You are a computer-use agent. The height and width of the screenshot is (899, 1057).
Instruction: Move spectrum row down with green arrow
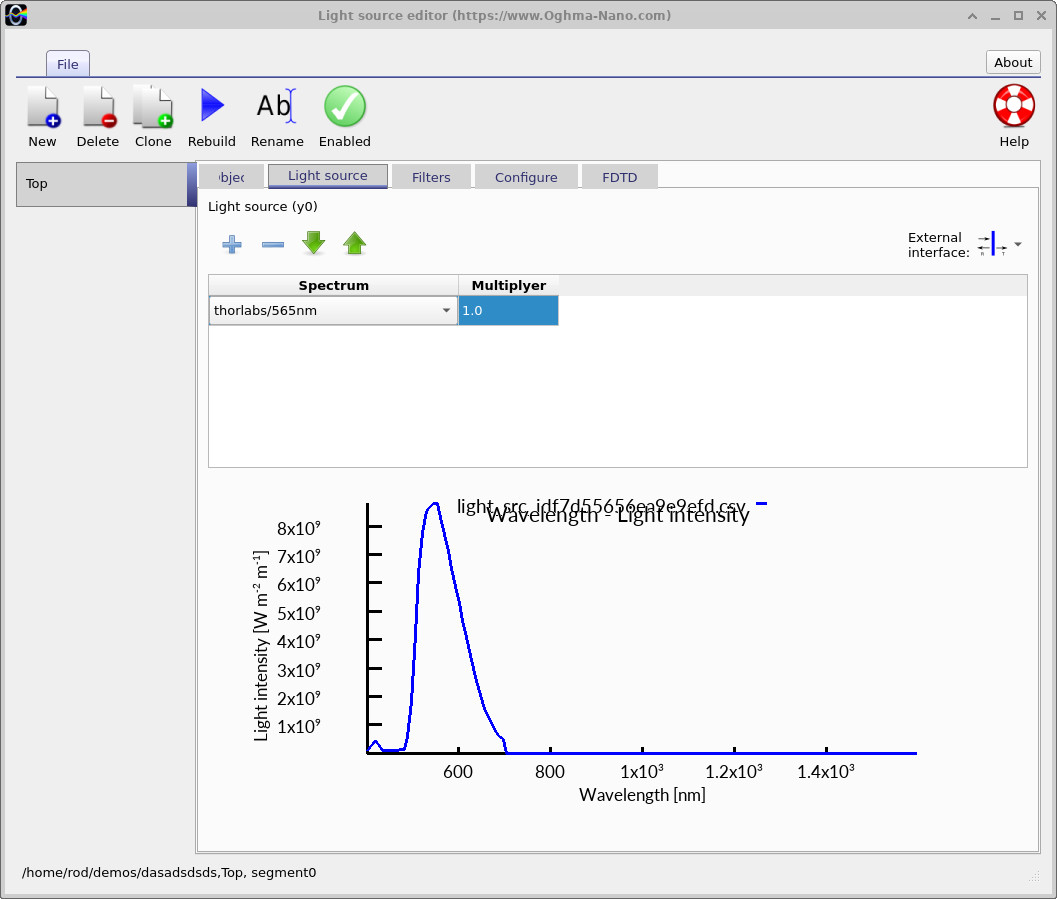coord(313,243)
